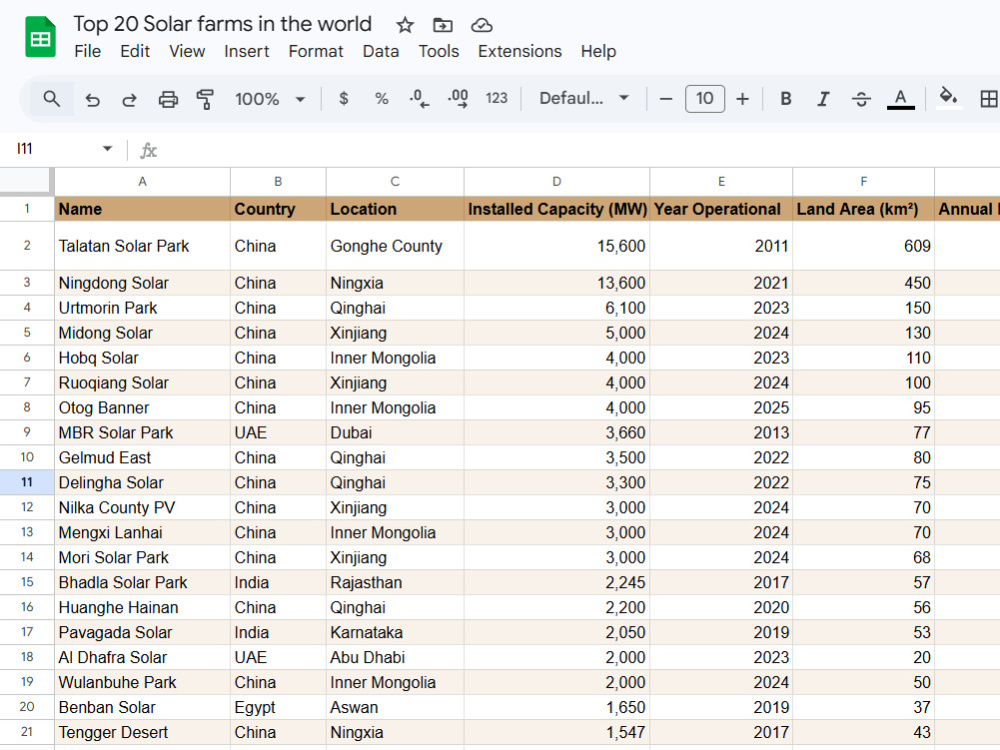
Task: Select the Tengger Desert cell
Action: (x=142, y=732)
